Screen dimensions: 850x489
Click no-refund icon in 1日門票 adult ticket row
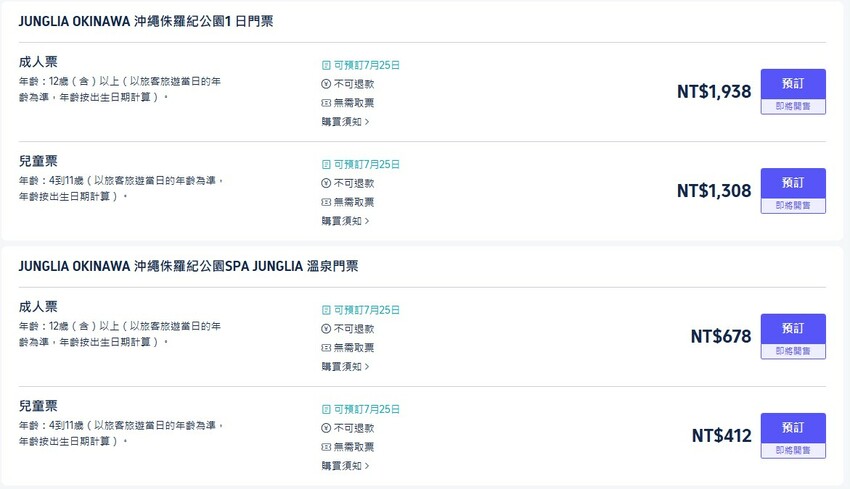(326, 84)
